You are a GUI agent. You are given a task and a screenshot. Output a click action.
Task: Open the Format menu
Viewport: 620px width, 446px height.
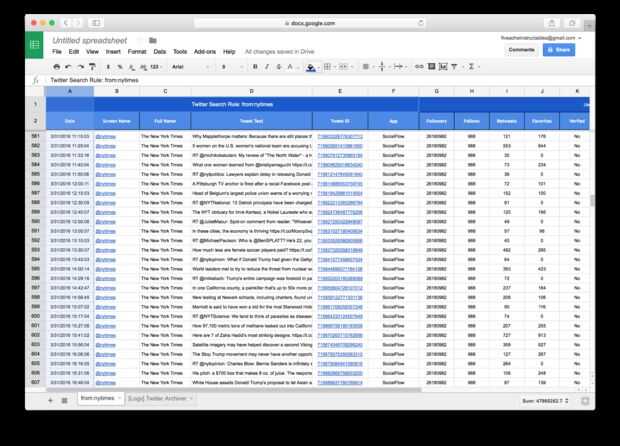(137, 52)
